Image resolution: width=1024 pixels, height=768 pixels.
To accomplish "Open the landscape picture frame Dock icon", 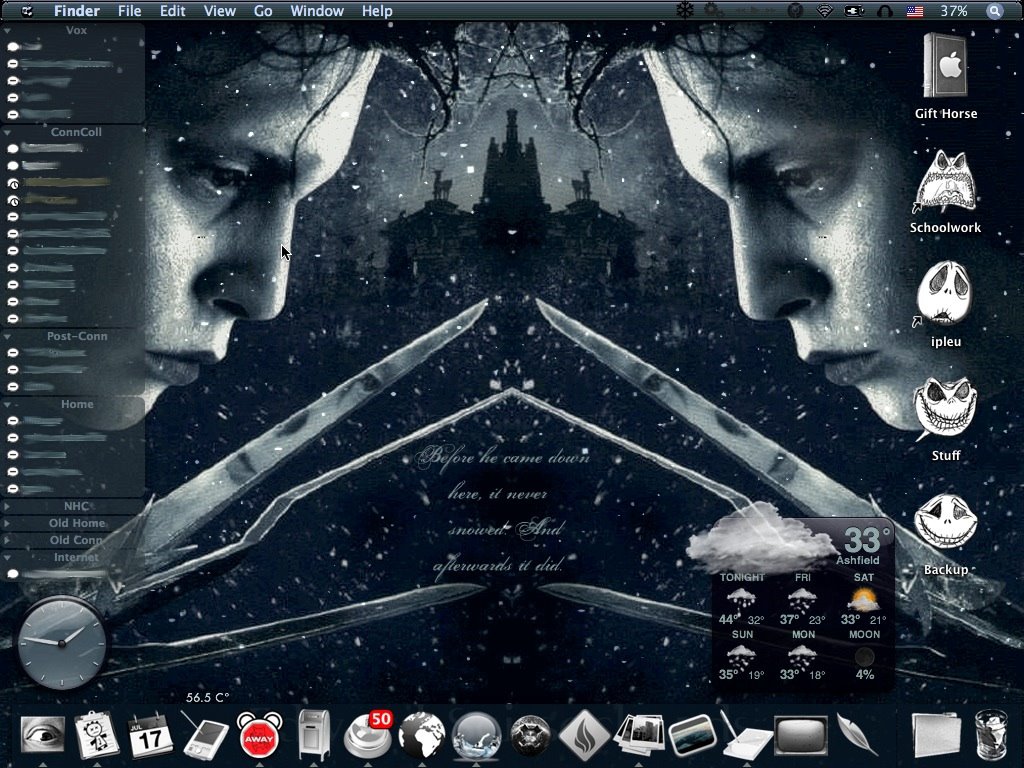I will pyautogui.click(x=693, y=735).
